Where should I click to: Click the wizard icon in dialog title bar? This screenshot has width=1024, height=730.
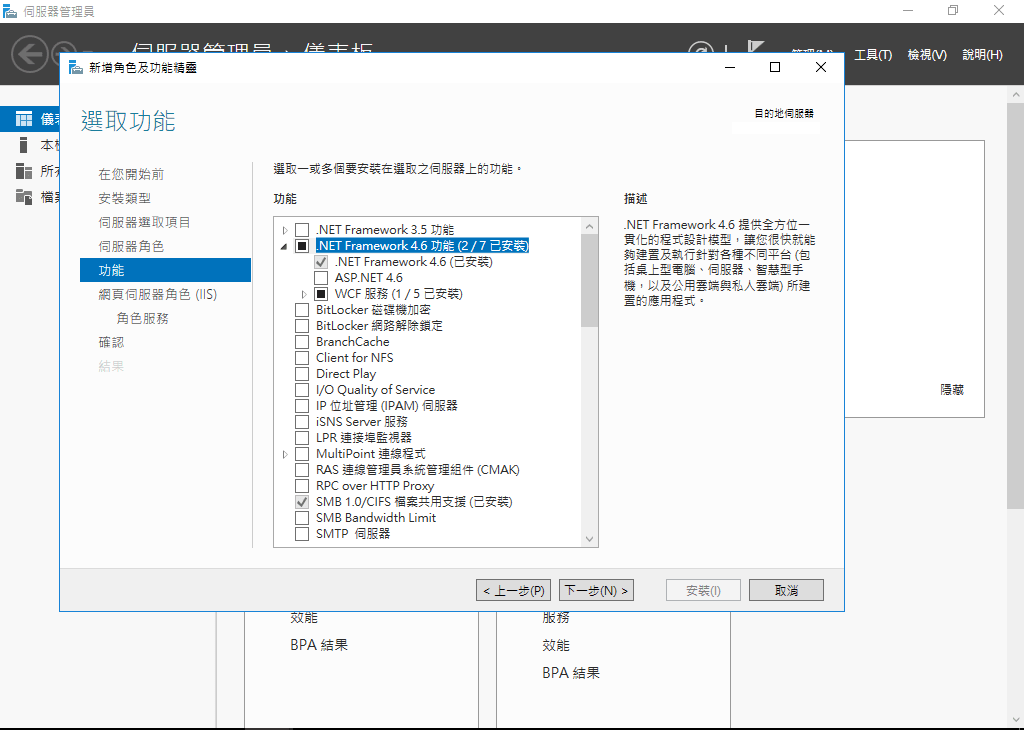pyautogui.click(x=76, y=67)
